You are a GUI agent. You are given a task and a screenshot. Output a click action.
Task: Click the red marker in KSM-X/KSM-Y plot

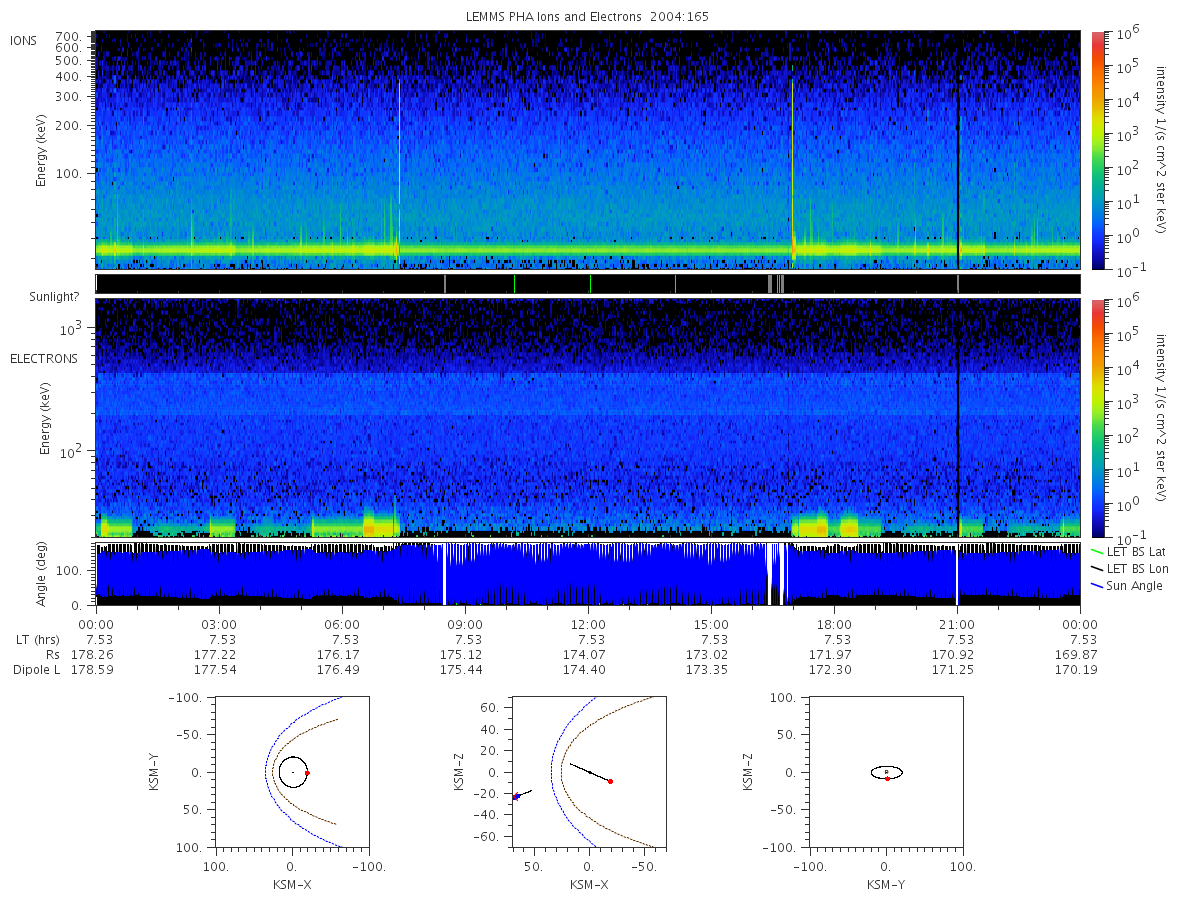click(x=307, y=773)
